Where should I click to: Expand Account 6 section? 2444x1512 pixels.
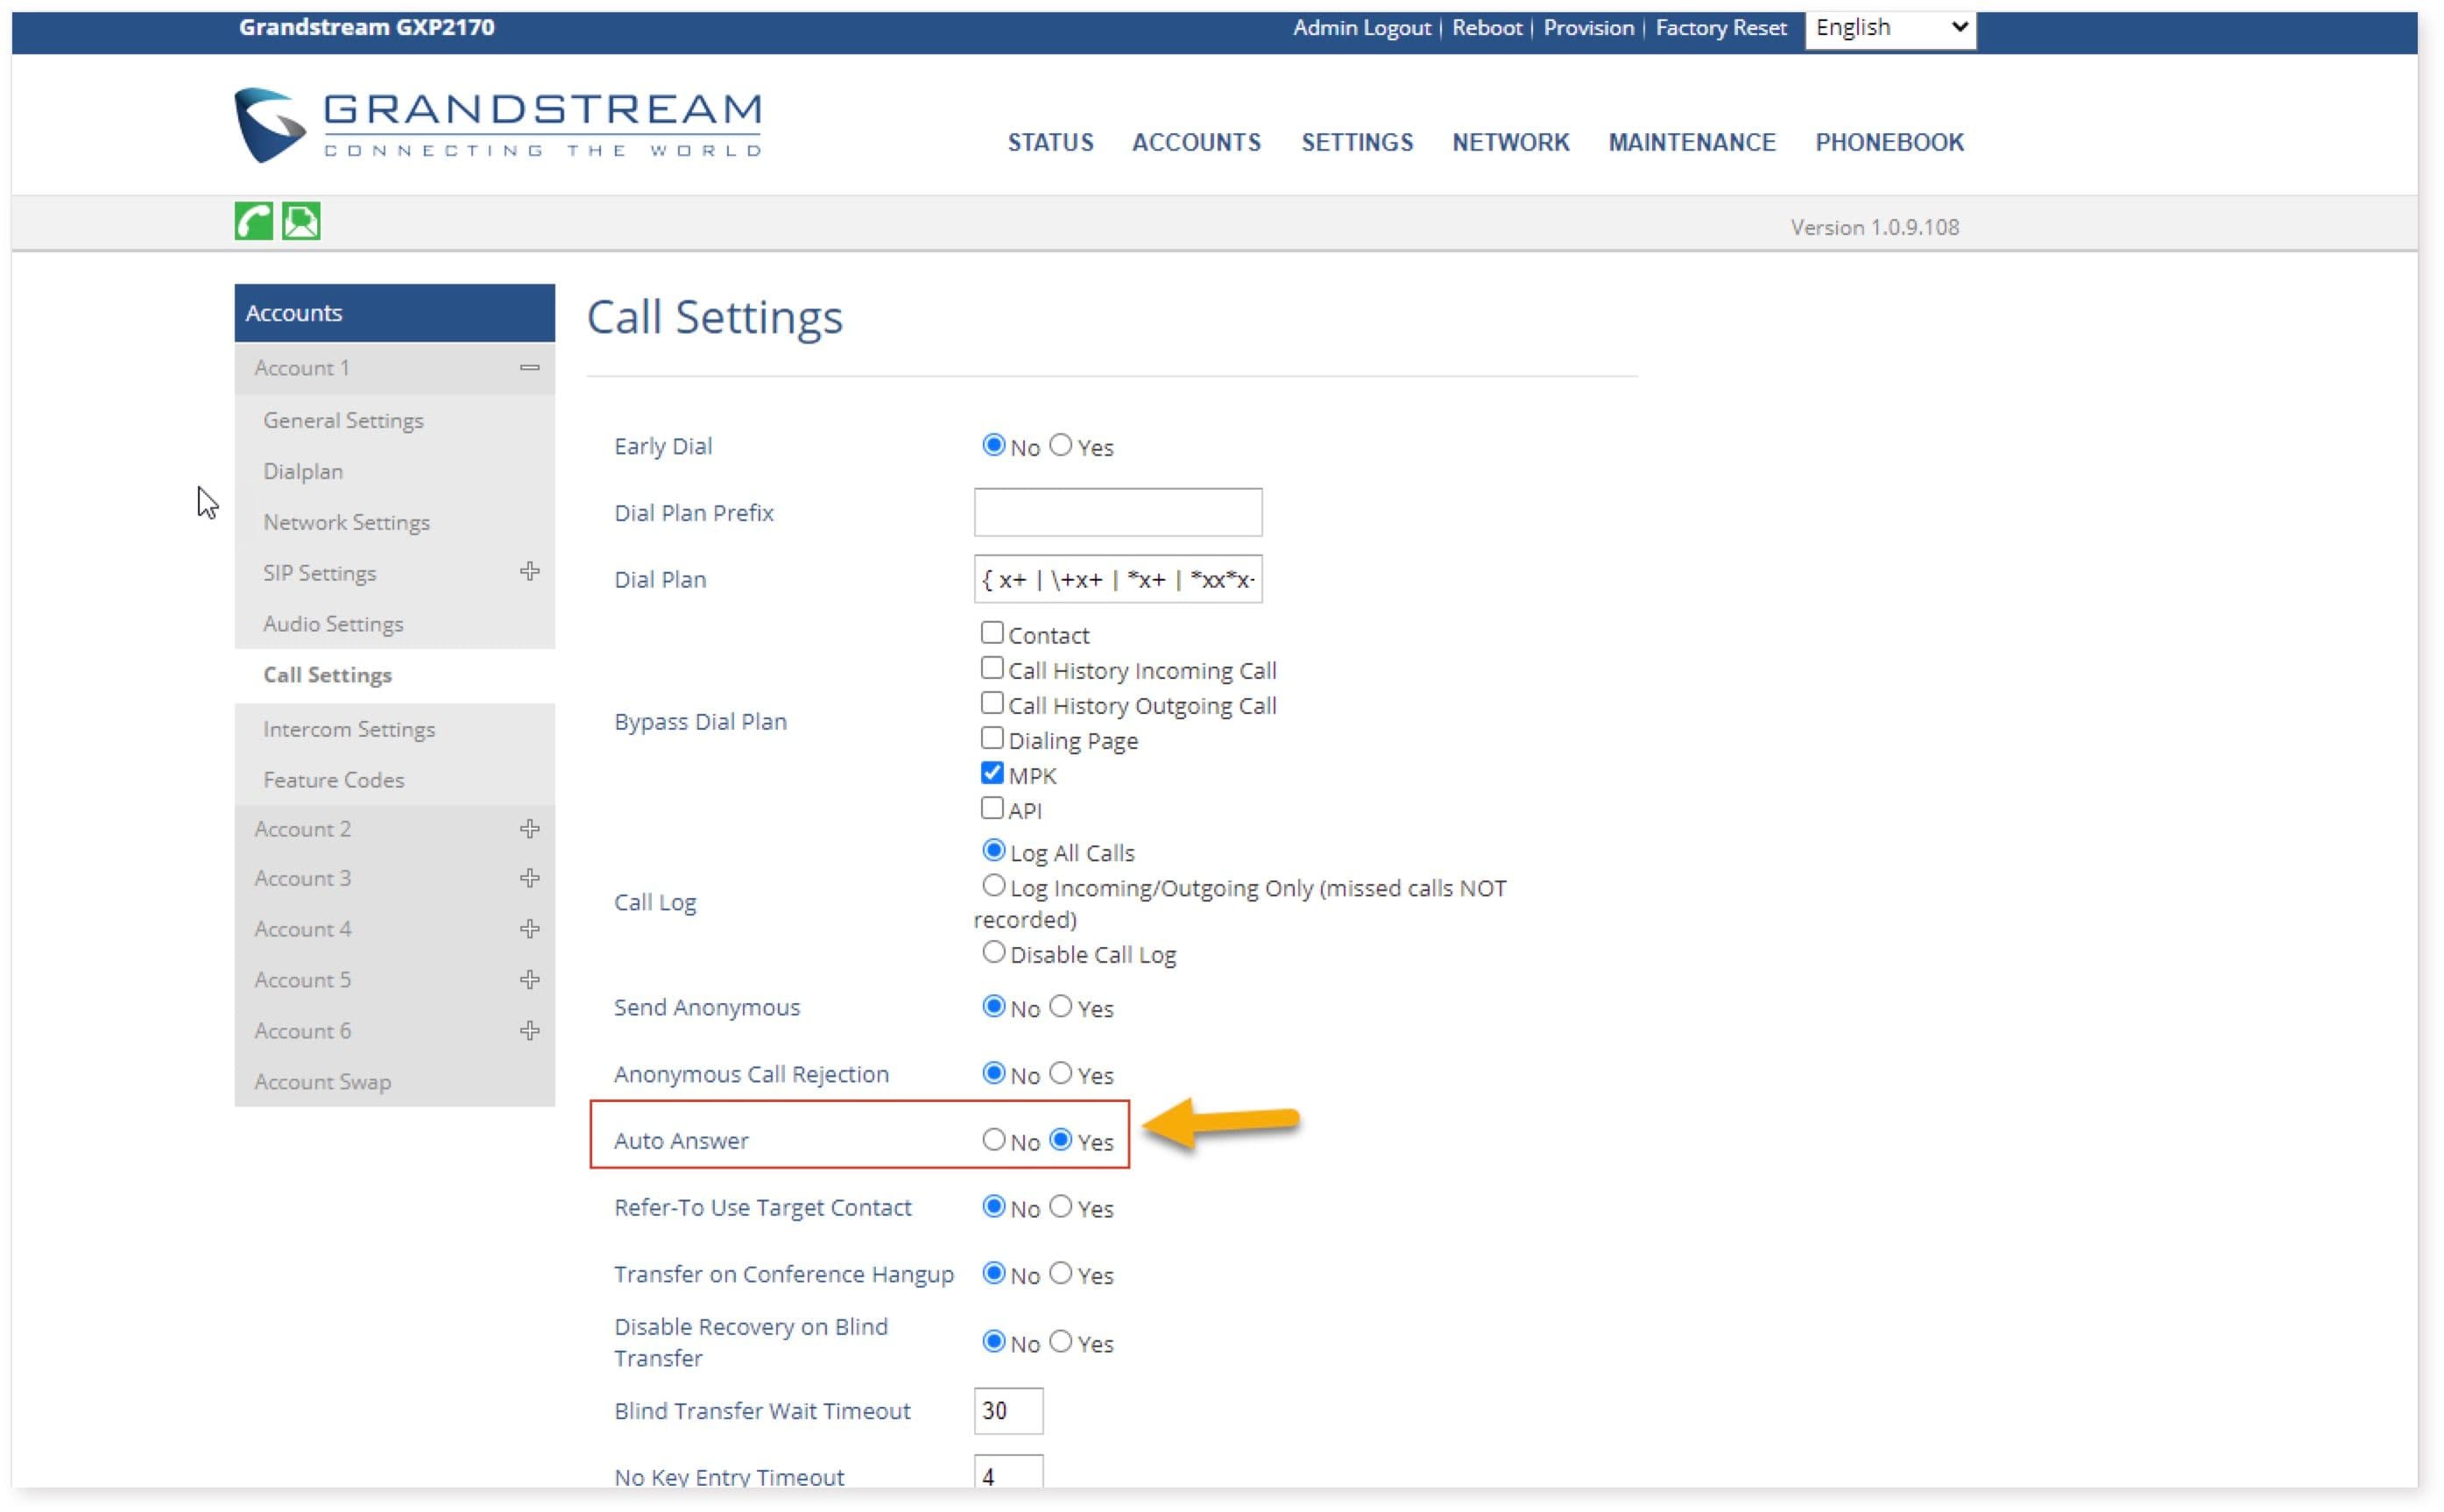point(529,1031)
